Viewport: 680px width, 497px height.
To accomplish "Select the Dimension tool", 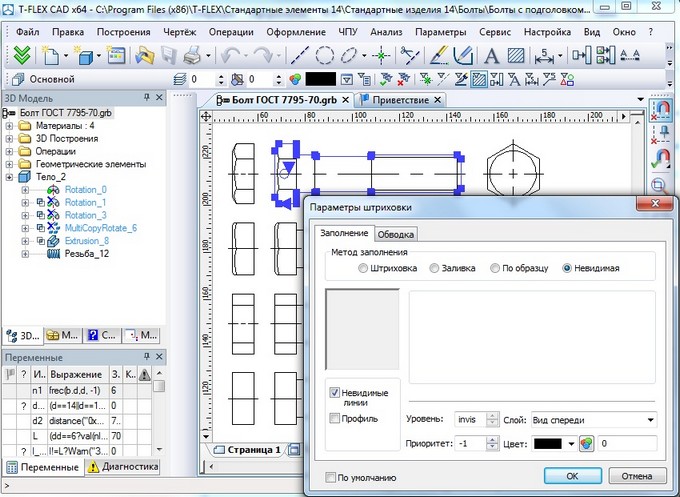I will click(544, 56).
